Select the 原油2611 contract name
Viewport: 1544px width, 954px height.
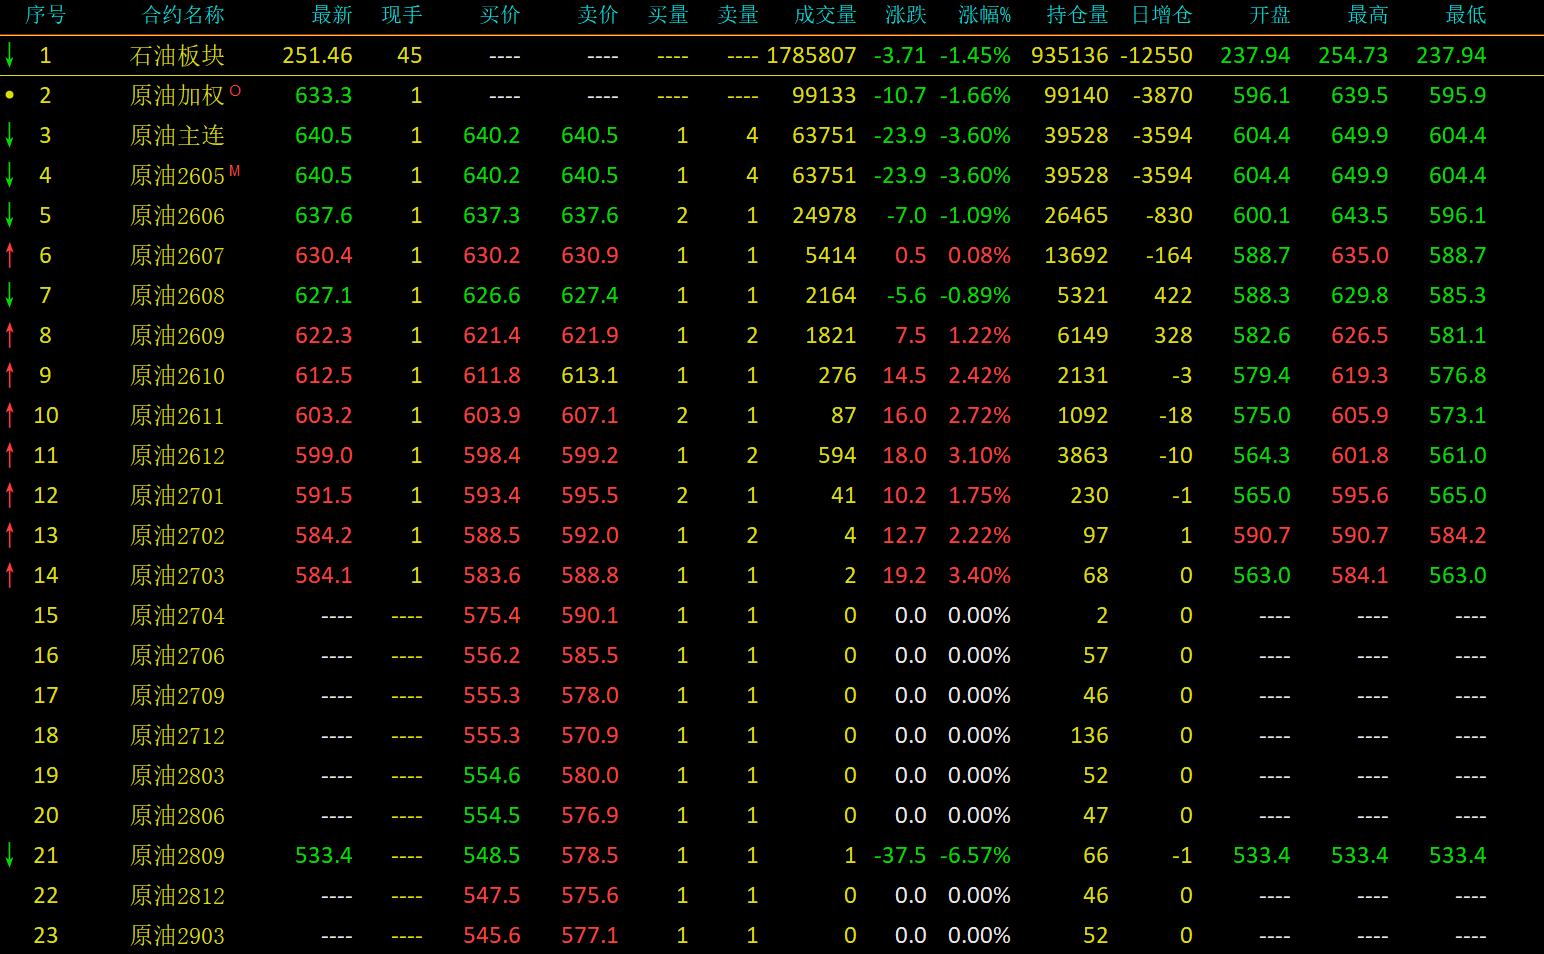pyautogui.click(x=177, y=416)
